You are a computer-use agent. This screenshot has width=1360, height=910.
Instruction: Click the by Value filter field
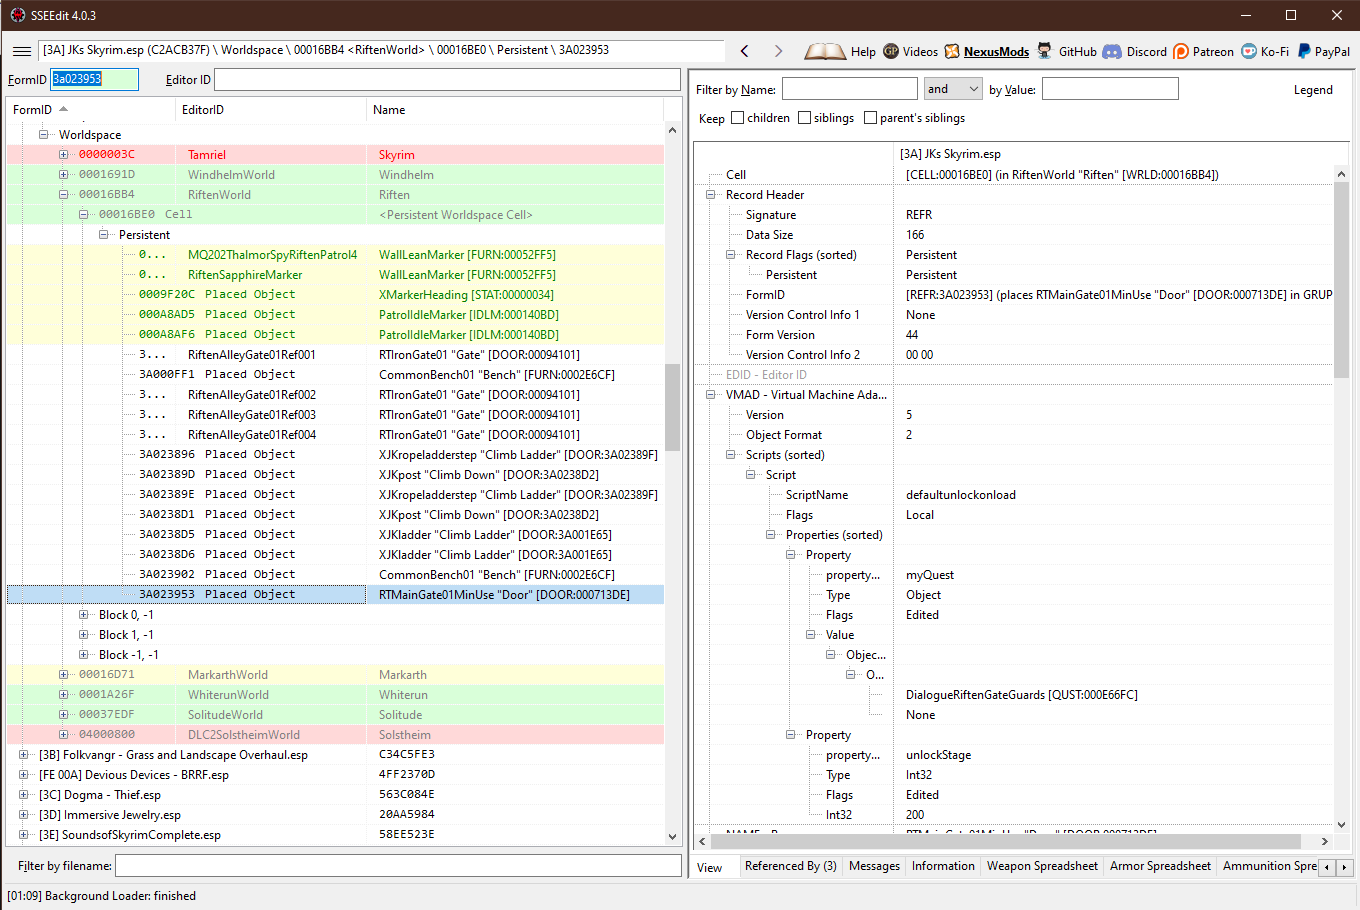[x=1110, y=89]
